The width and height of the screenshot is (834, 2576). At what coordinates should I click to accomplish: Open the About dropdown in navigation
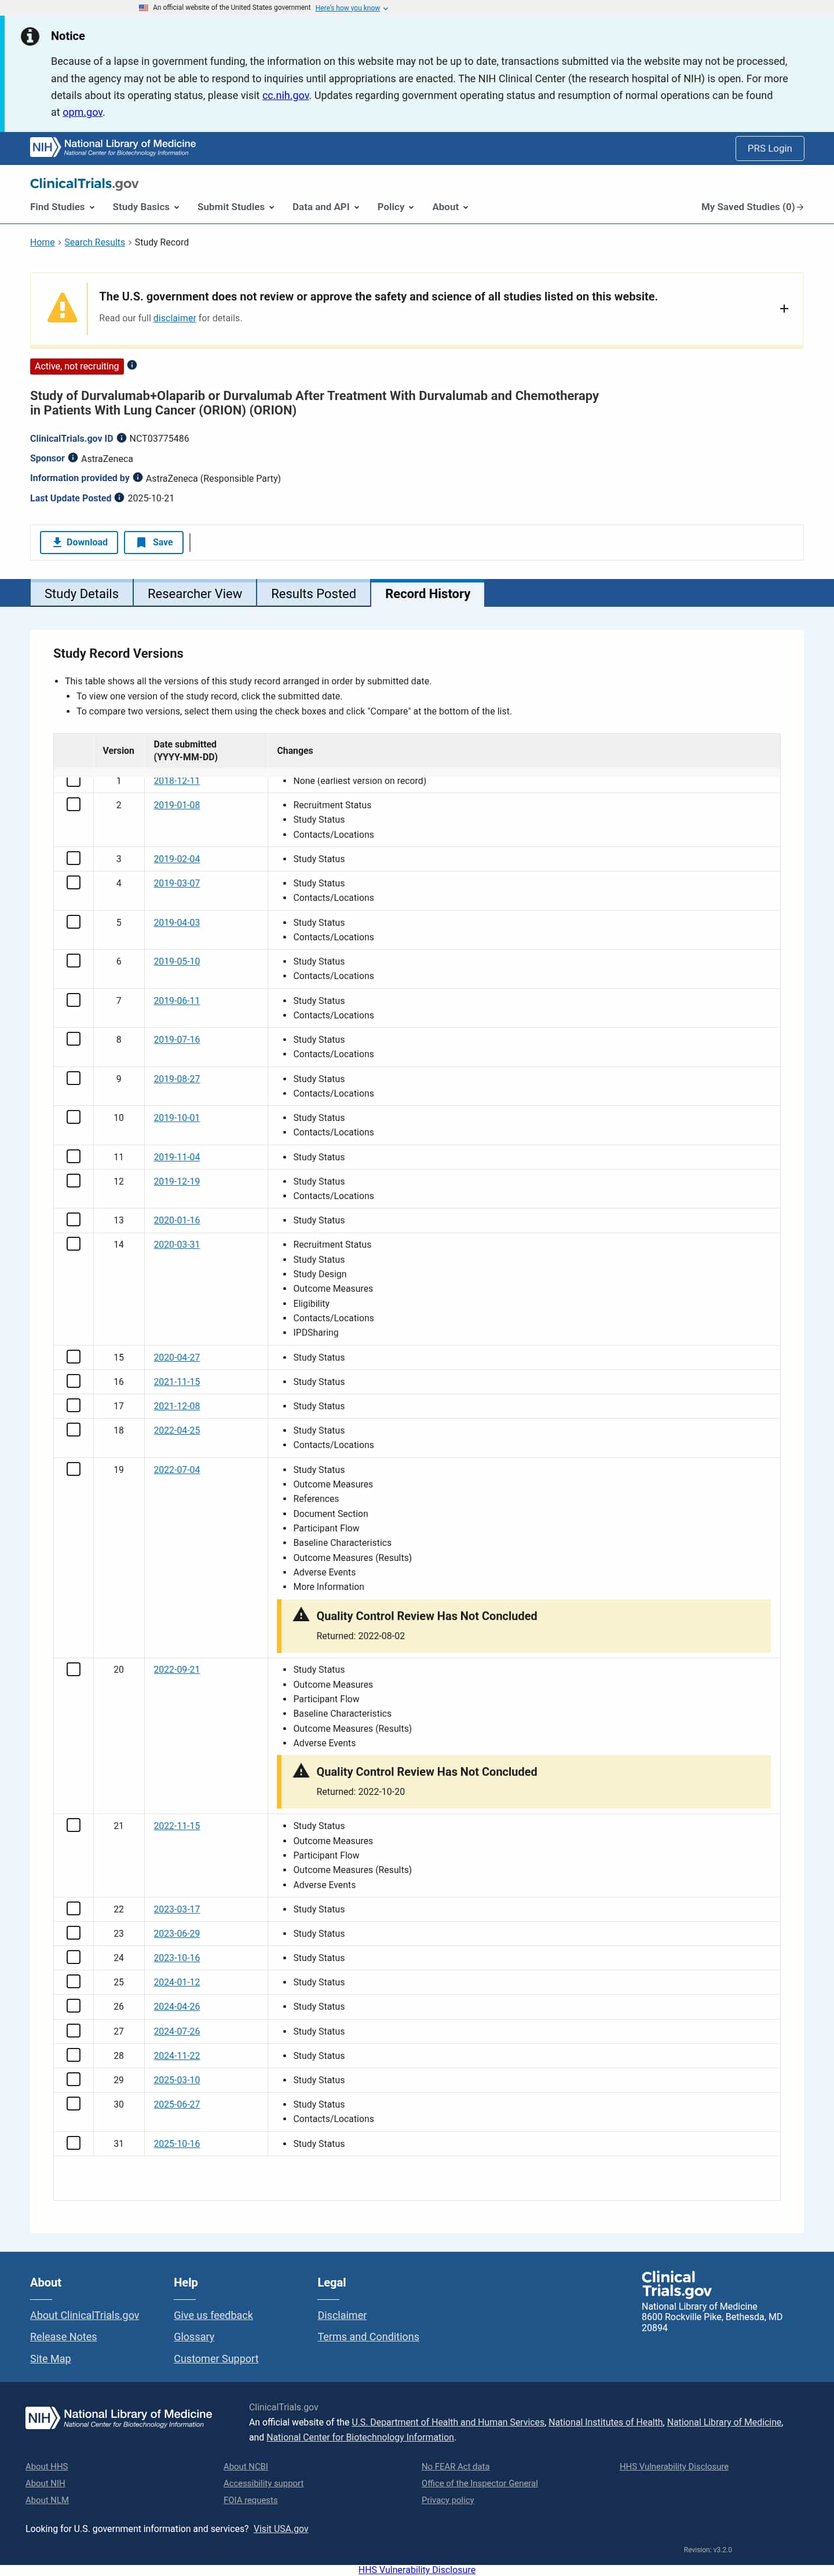[x=450, y=207]
